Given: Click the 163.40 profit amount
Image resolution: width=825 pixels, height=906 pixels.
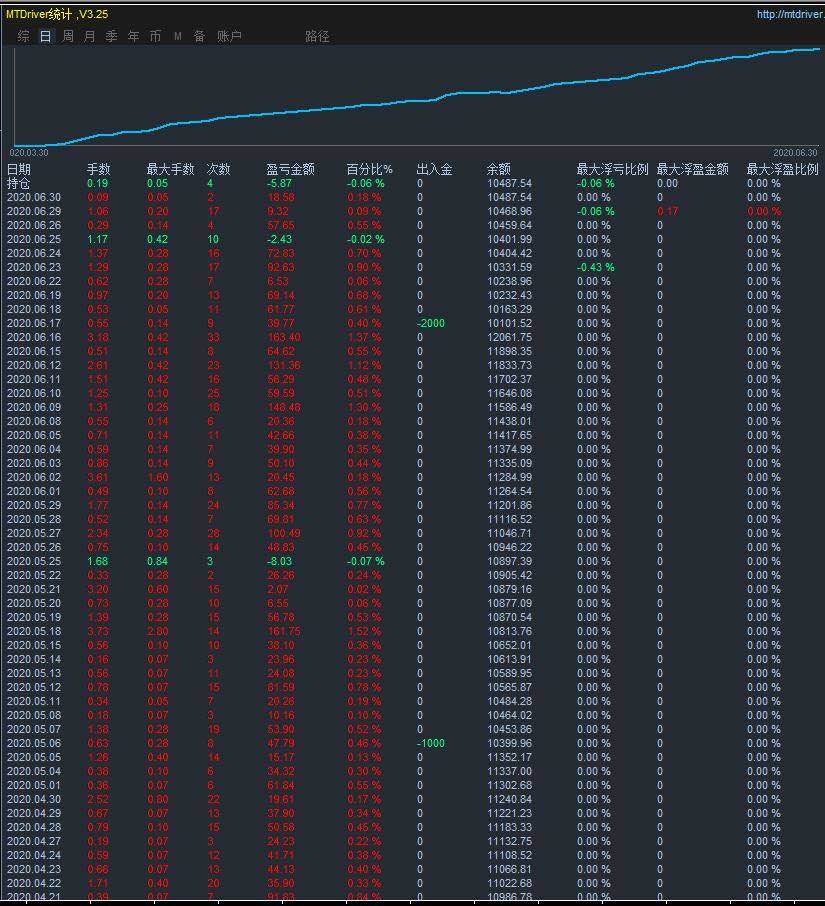Looking at the screenshot, I should [x=284, y=337].
